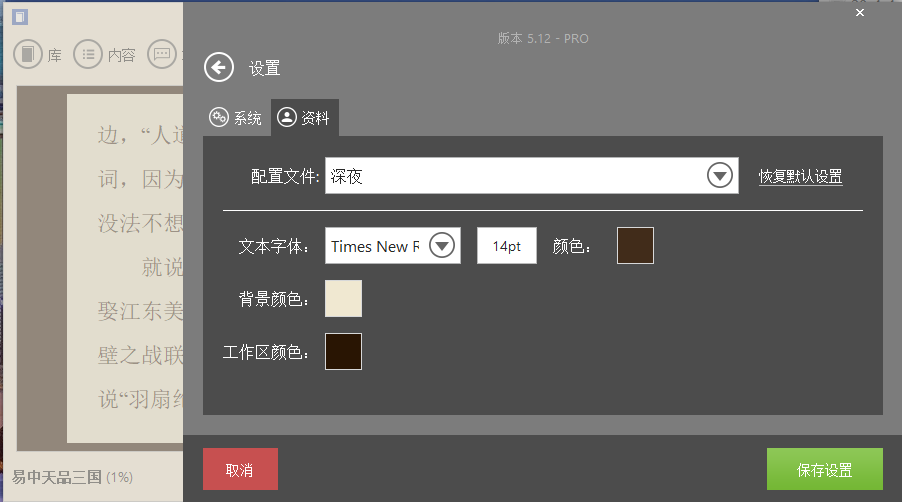This screenshot has height=502, width=902.
Task: Click the 版本 5.12 - PRO label
Action: (x=542, y=39)
